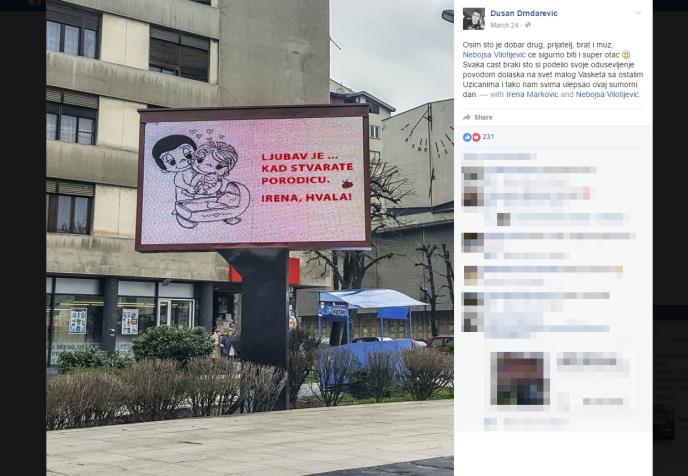Viewport: 688px width, 476px height.
Task: Click the fourth blurred commenter avatar
Action: click(473, 275)
